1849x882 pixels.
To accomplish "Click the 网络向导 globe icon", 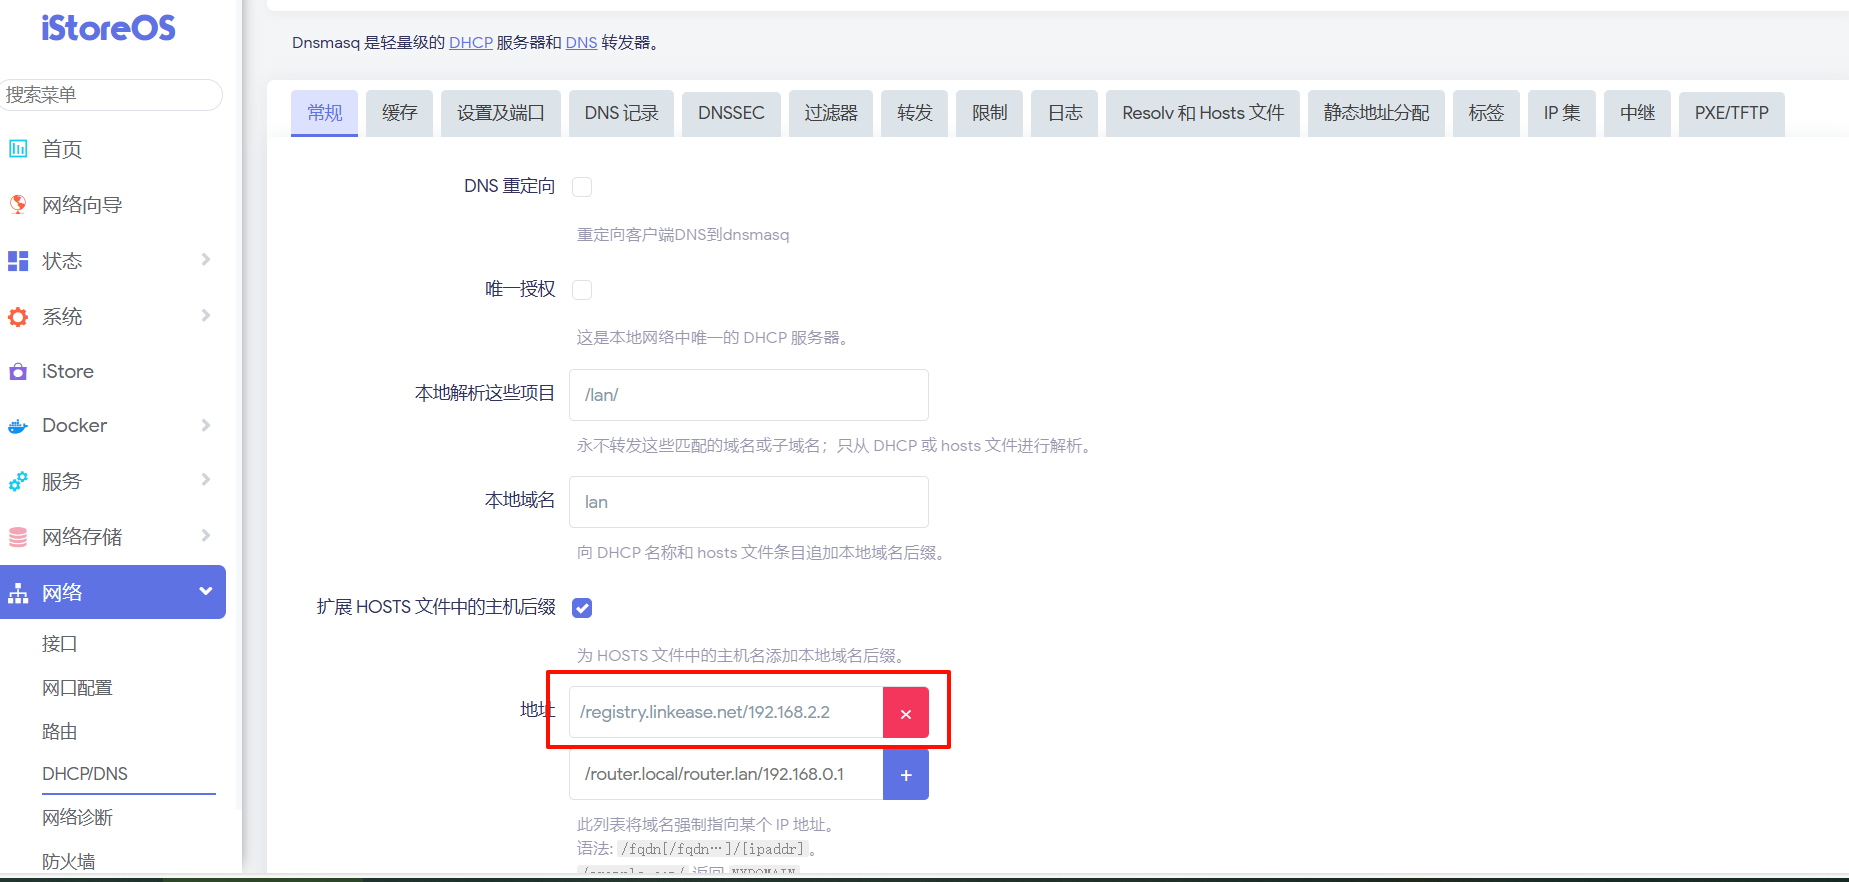I will coord(18,205).
